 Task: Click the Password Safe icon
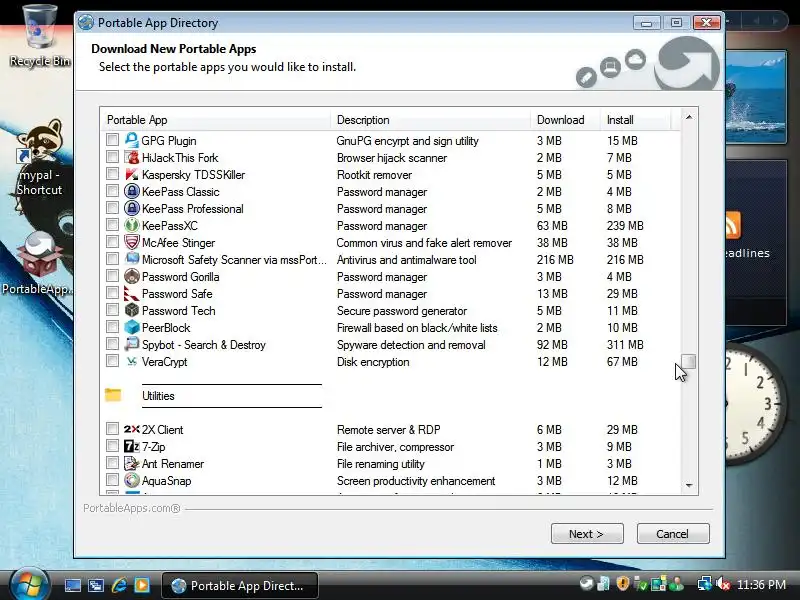pyautogui.click(x=132, y=293)
